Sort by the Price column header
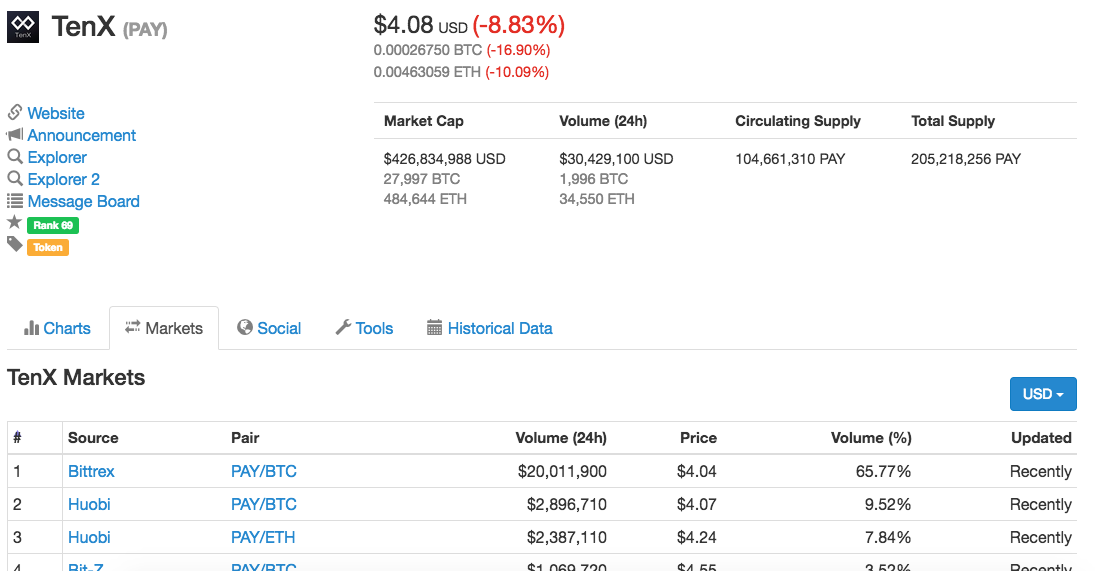The height and width of the screenshot is (571, 1095). tap(698, 438)
